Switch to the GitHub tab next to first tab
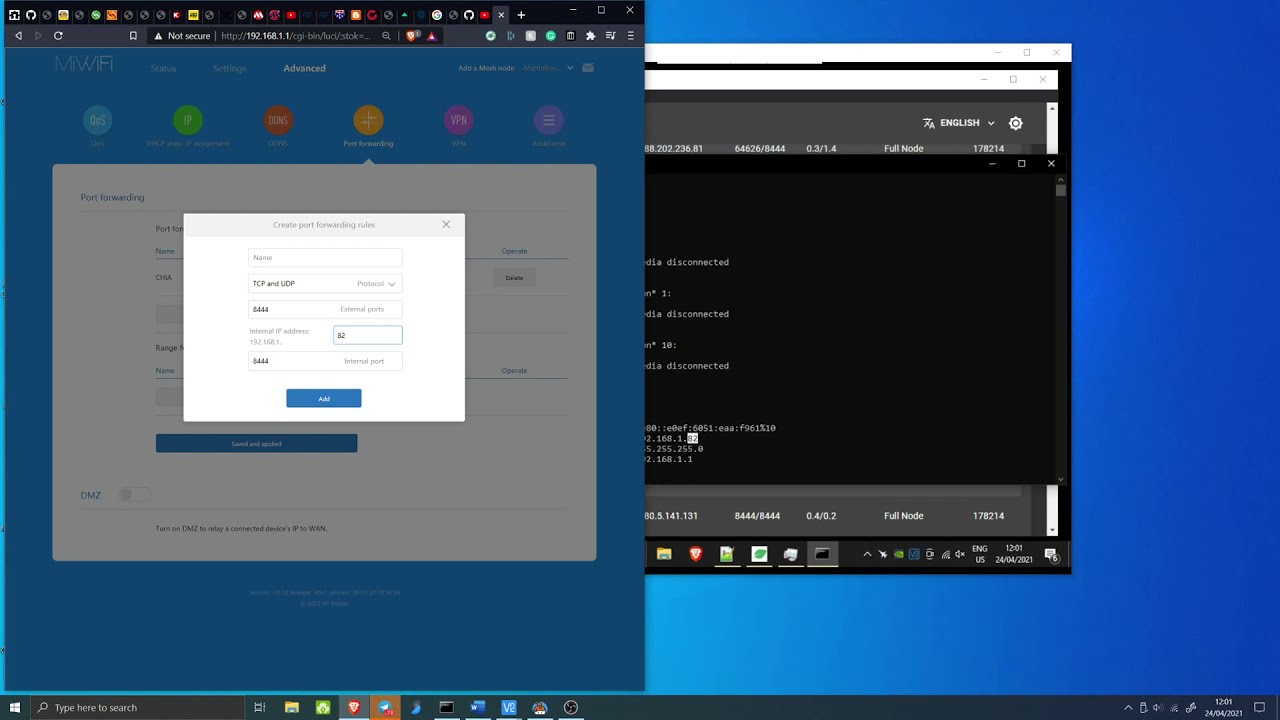The image size is (1280, 720). (x=30, y=15)
